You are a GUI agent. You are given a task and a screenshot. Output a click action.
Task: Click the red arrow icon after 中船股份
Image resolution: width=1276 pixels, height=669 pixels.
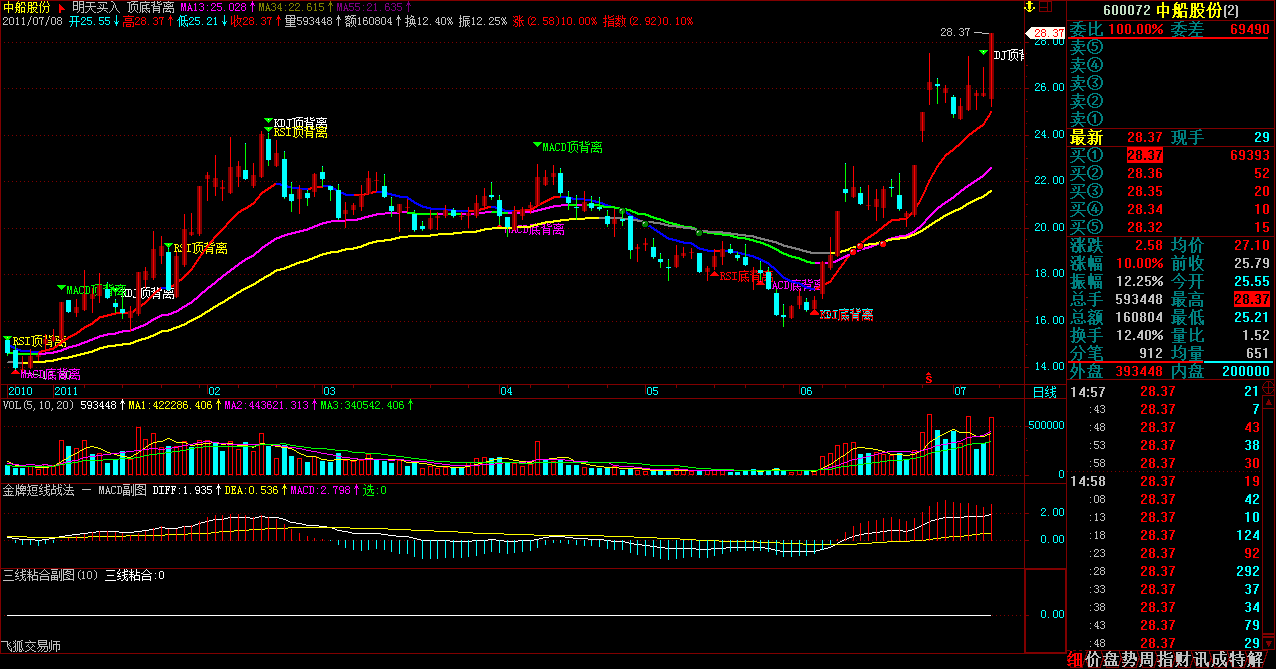(x=60, y=7)
